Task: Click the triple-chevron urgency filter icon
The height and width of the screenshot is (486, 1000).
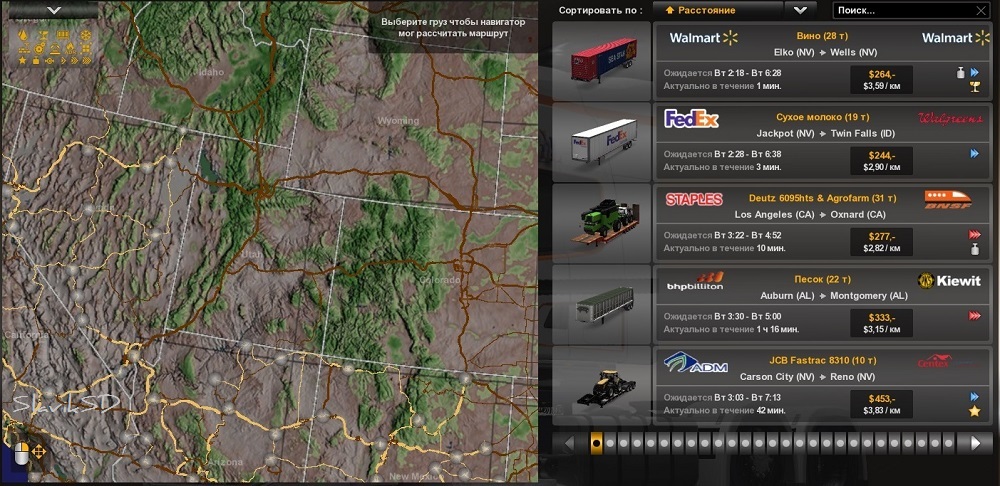Action: (86, 61)
